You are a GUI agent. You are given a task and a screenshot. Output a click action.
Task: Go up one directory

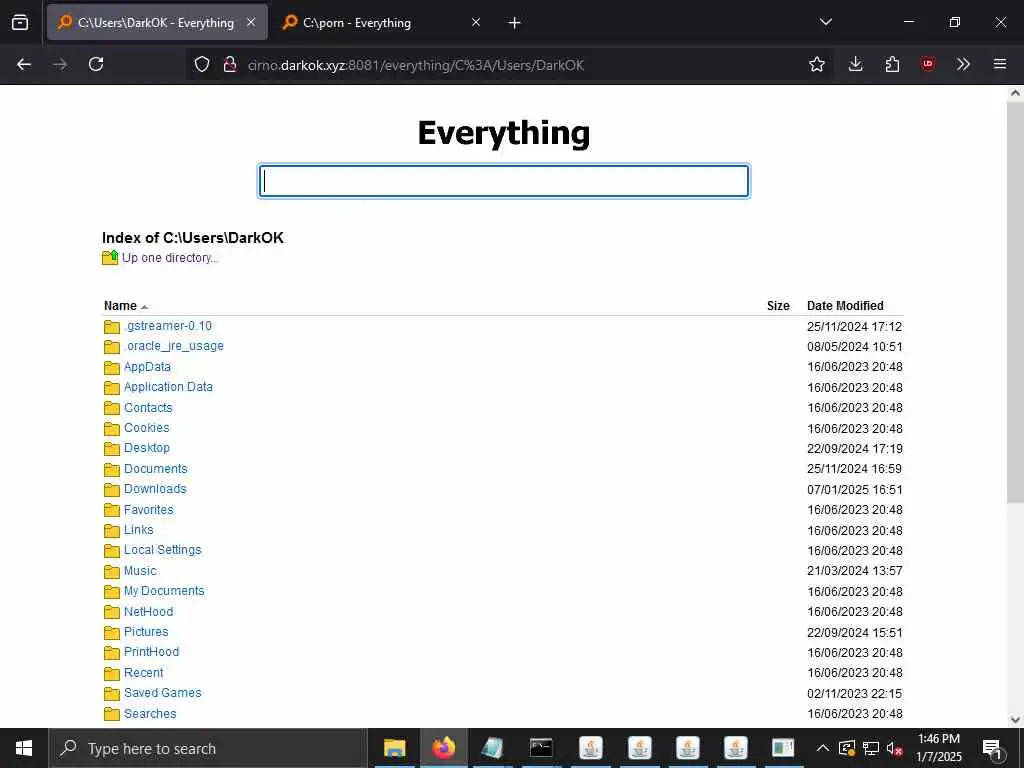coord(170,258)
